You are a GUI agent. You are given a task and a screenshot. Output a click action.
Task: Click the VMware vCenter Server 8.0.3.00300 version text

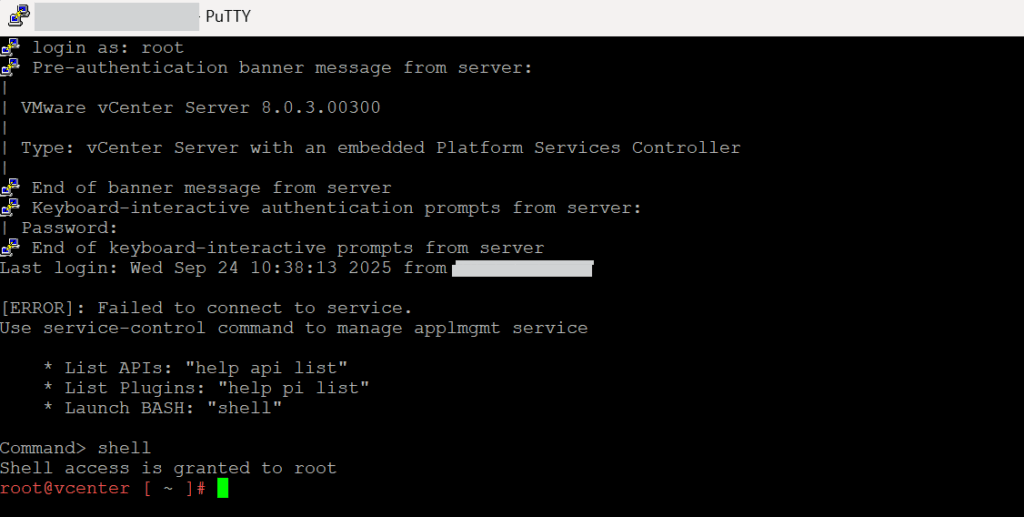200,107
